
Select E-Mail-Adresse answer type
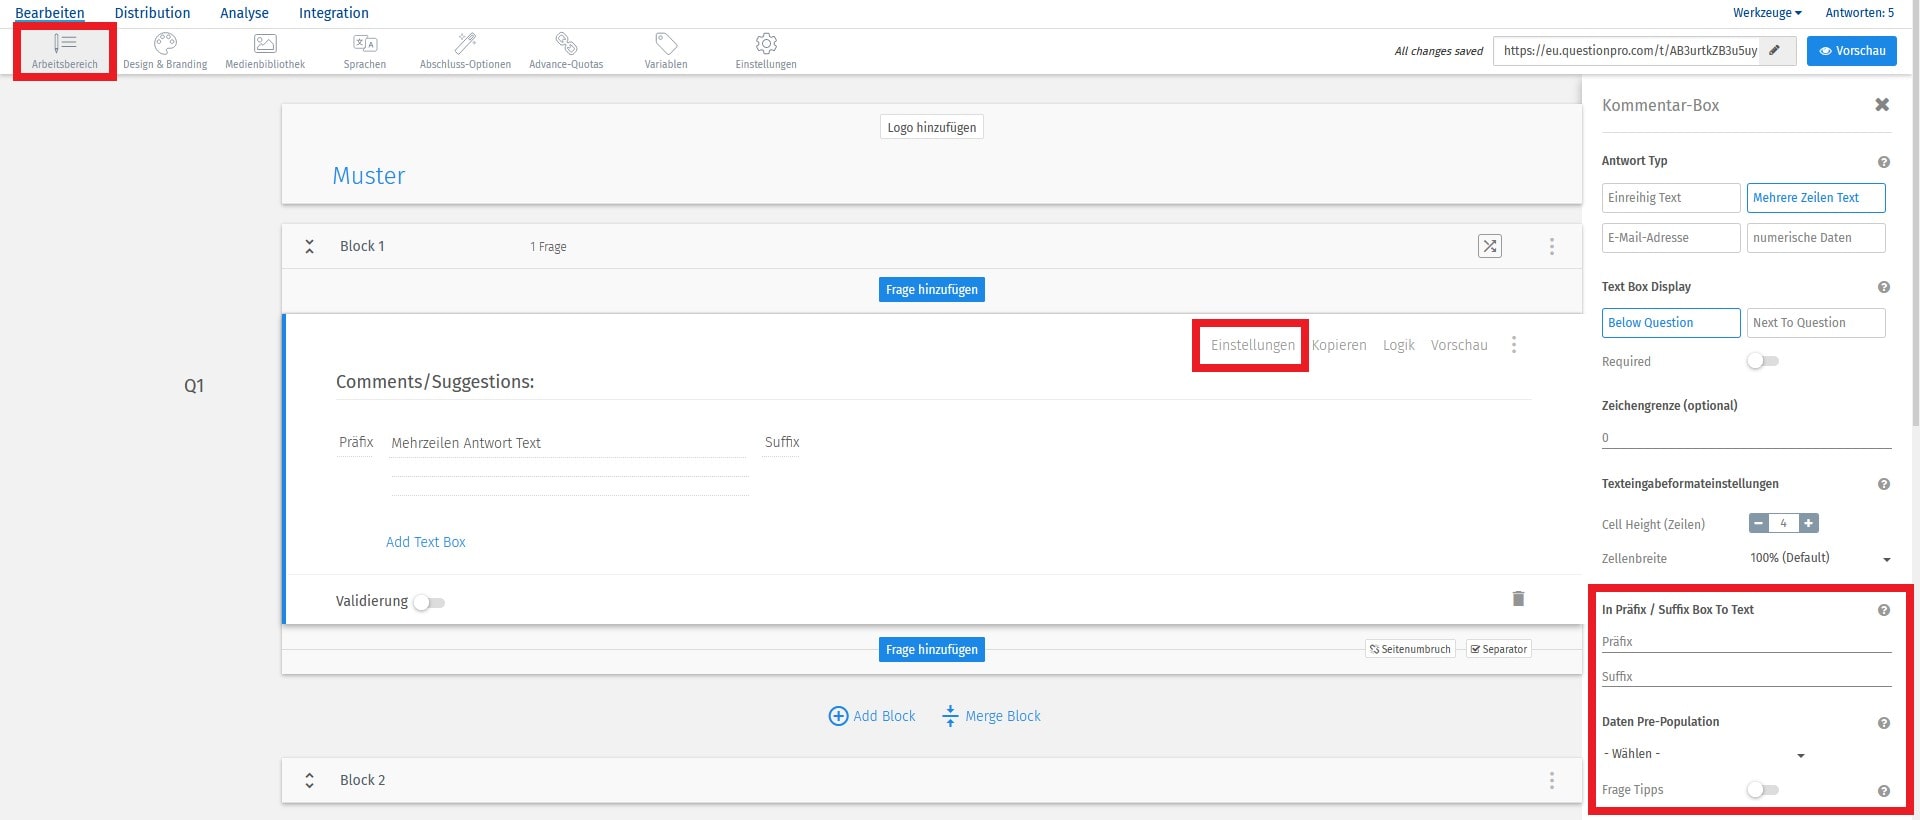pos(1671,238)
